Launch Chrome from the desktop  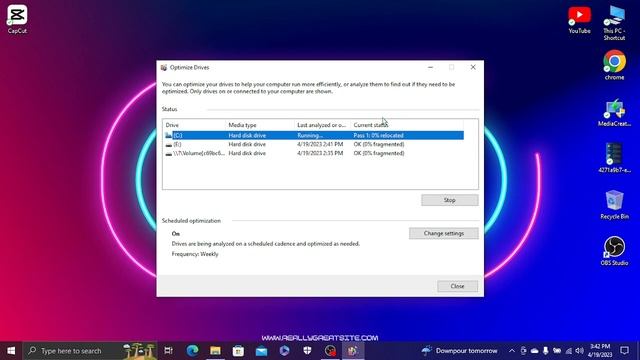tap(614, 65)
